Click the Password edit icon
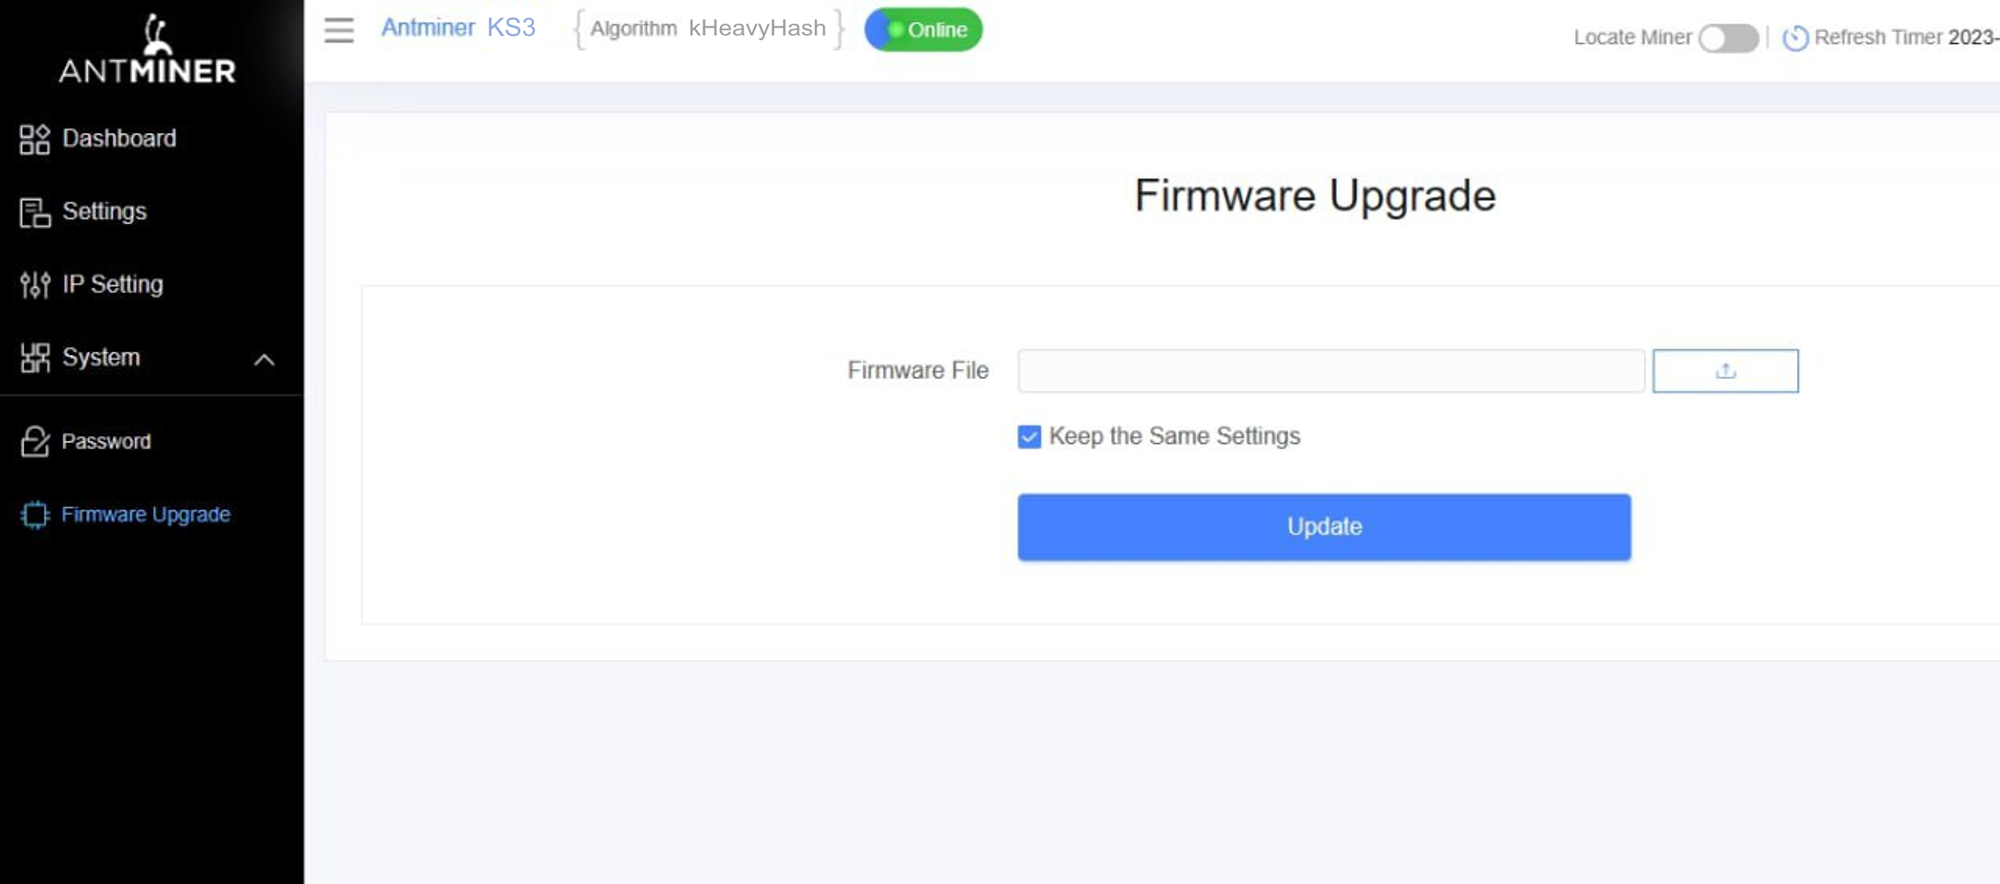The width and height of the screenshot is (2000, 884). [34, 441]
